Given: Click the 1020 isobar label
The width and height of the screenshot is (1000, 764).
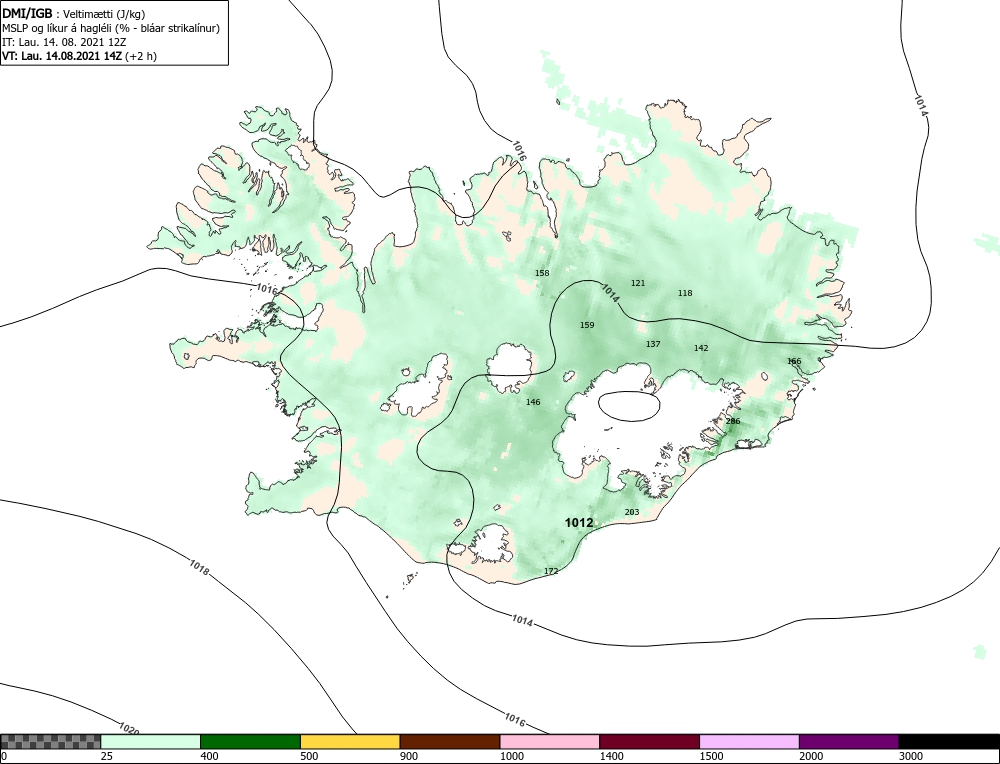Looking at the screenshot, I should click(129, 728).
